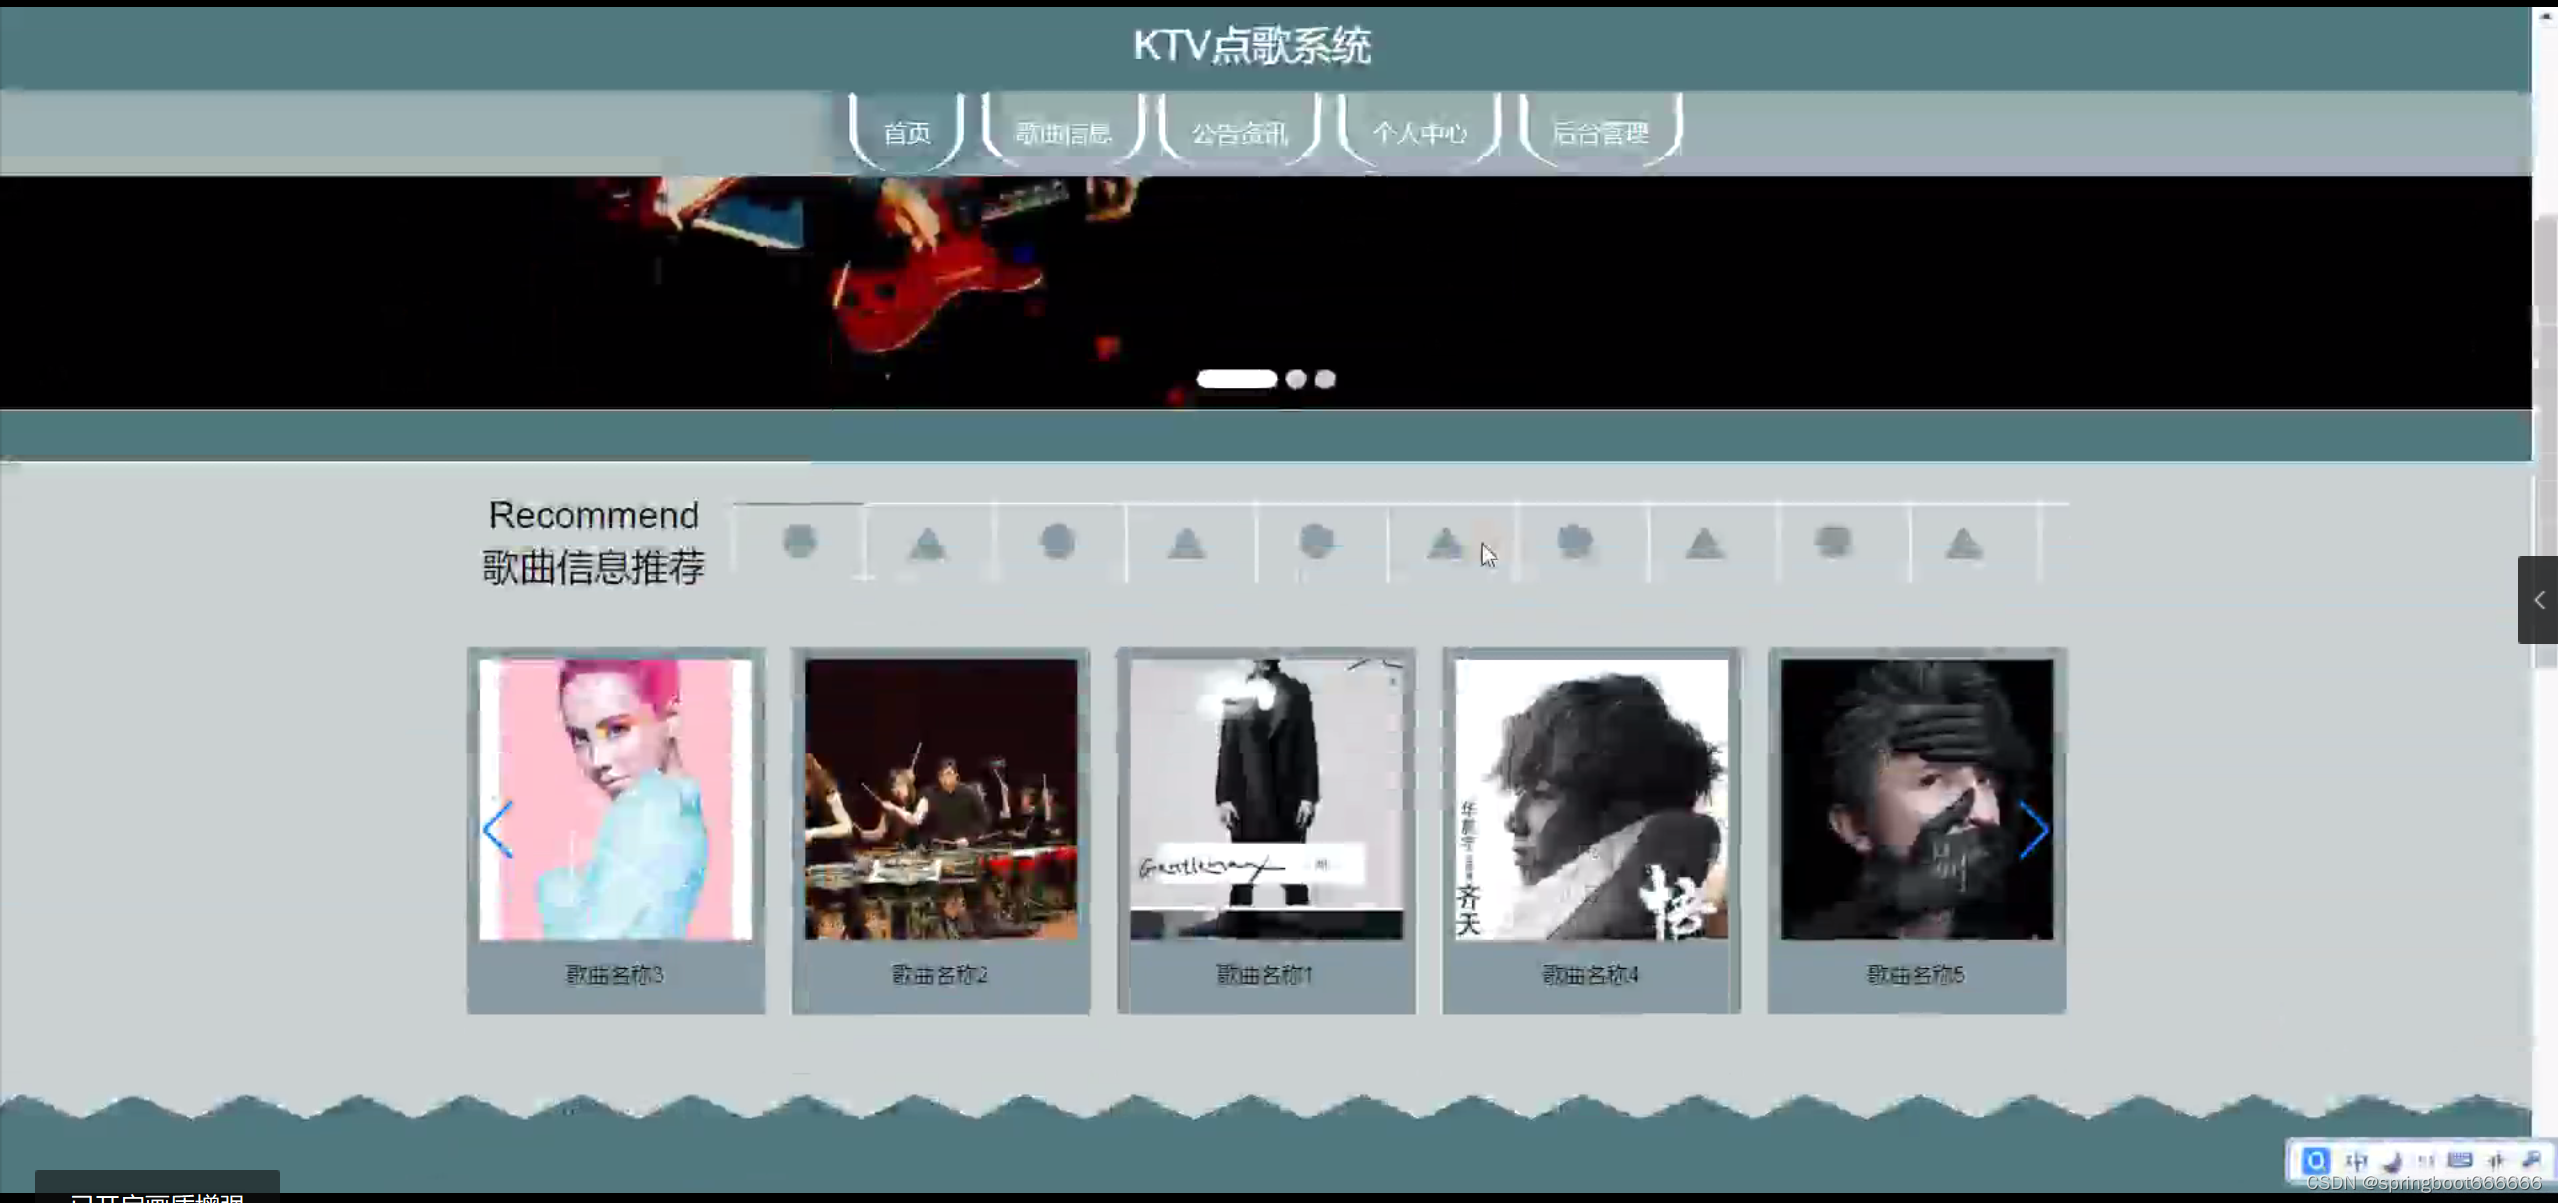Click the fourth triangle filter icon in the recommend strip

pyautogui.click(x=1705, y=541)
